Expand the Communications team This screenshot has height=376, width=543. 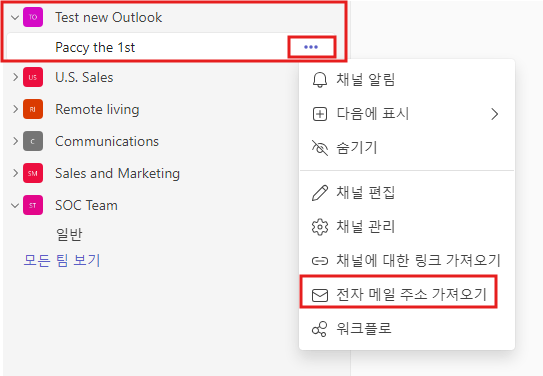pyautogui.click(x=15, y=141)
